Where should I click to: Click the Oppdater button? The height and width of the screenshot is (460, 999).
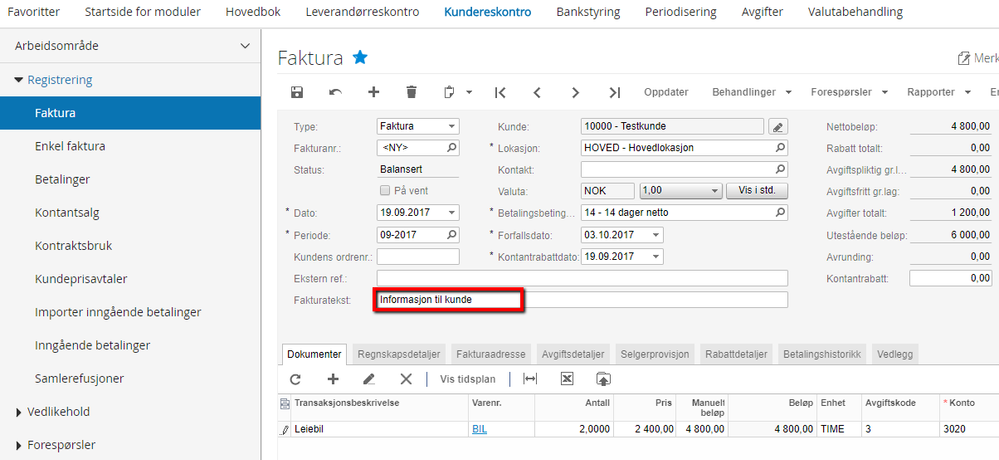[666, 92]
